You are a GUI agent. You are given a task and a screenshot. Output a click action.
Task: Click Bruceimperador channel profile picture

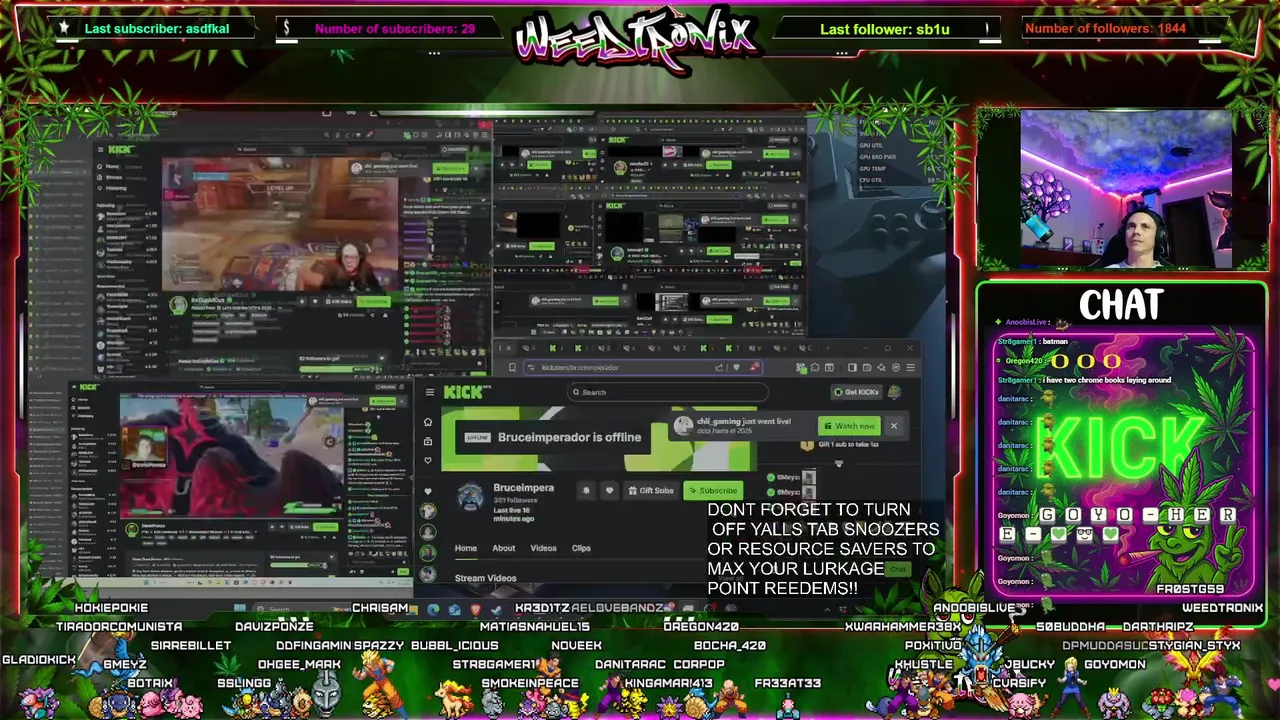470,496
